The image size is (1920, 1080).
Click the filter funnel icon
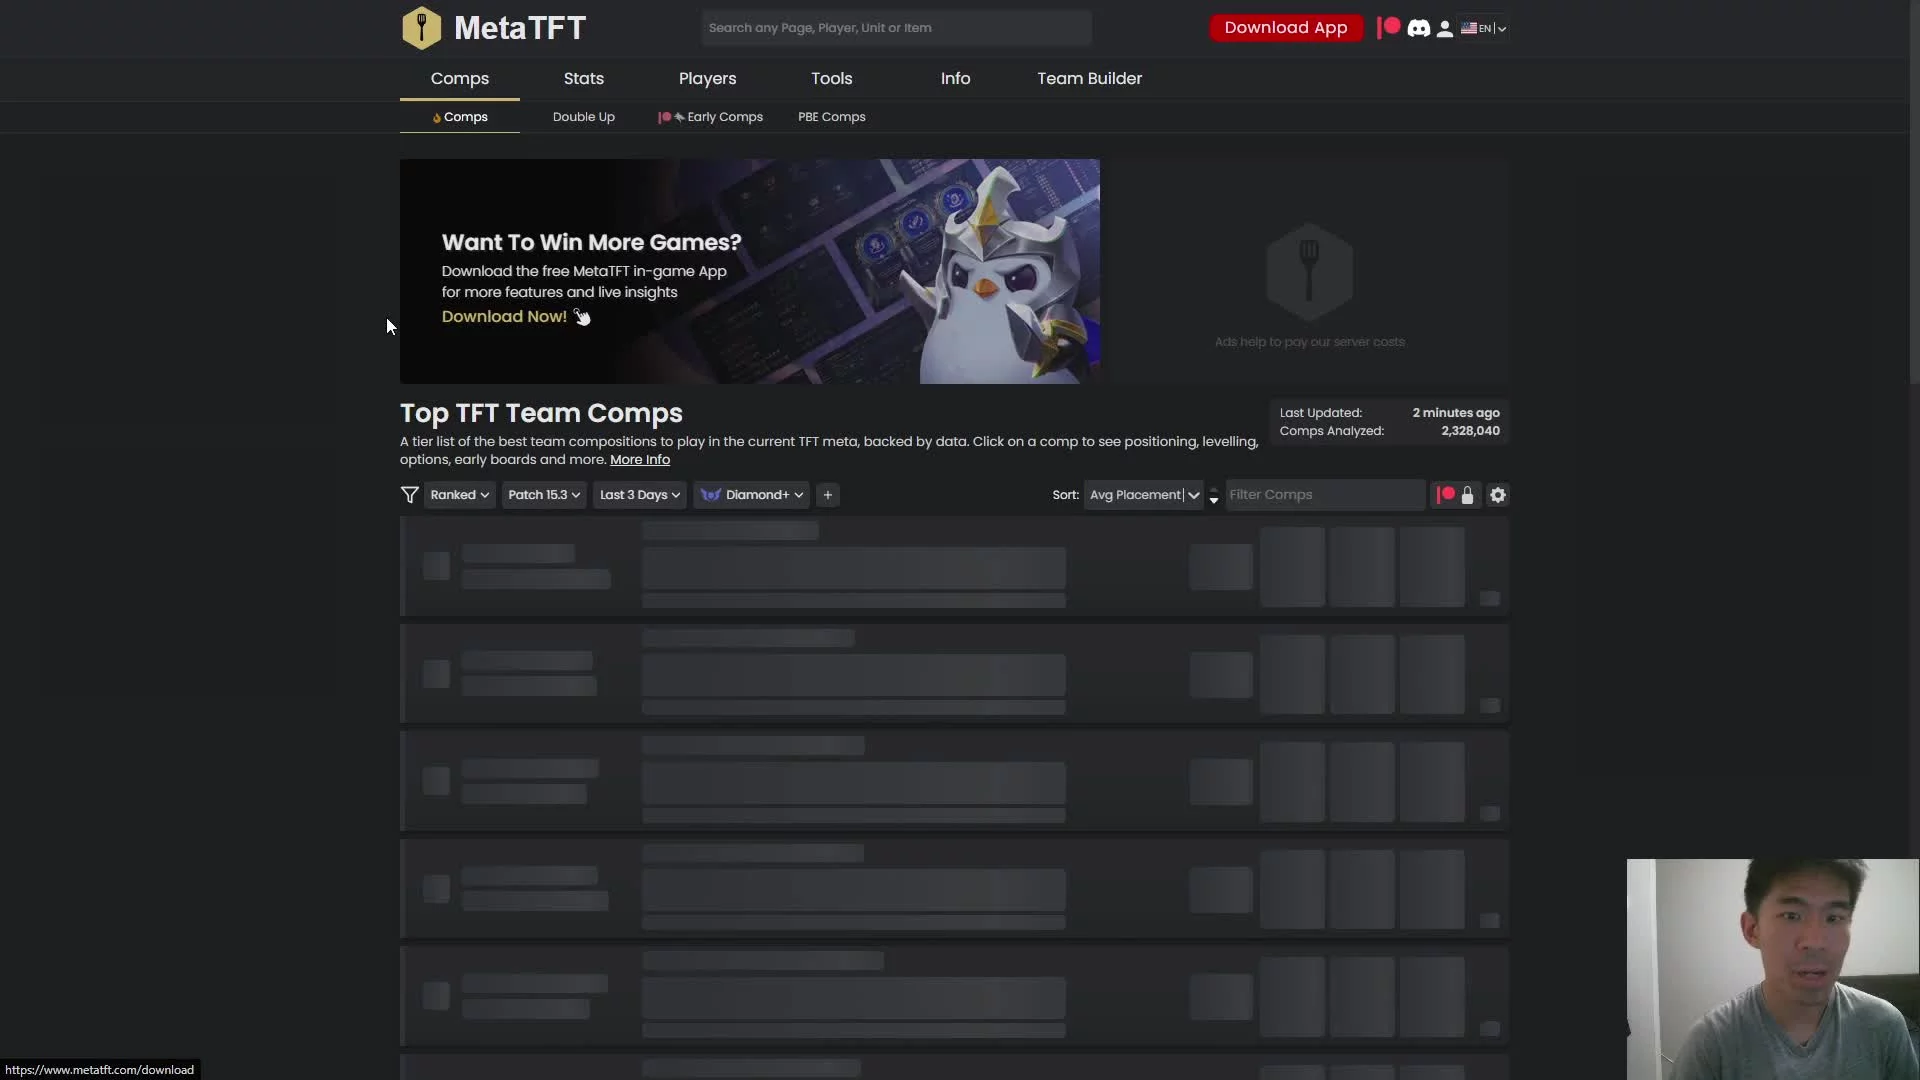click(x=409, y=495)
